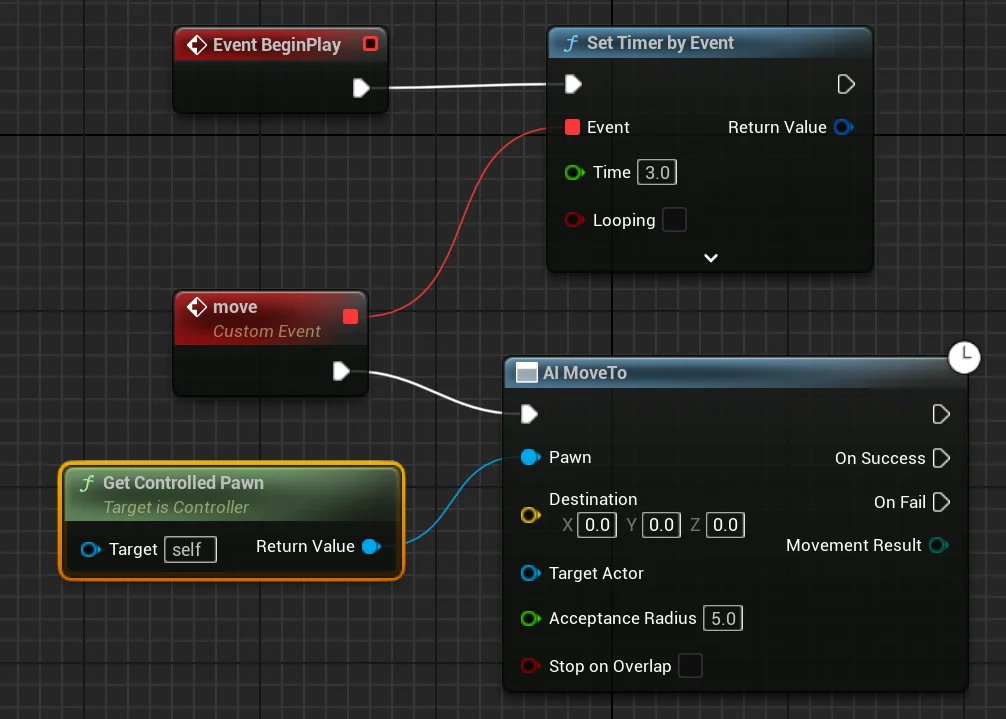The image size is (1006, 719).
Task: Expand Set Timer by Event advanced pins
Action: coord(710,257)
